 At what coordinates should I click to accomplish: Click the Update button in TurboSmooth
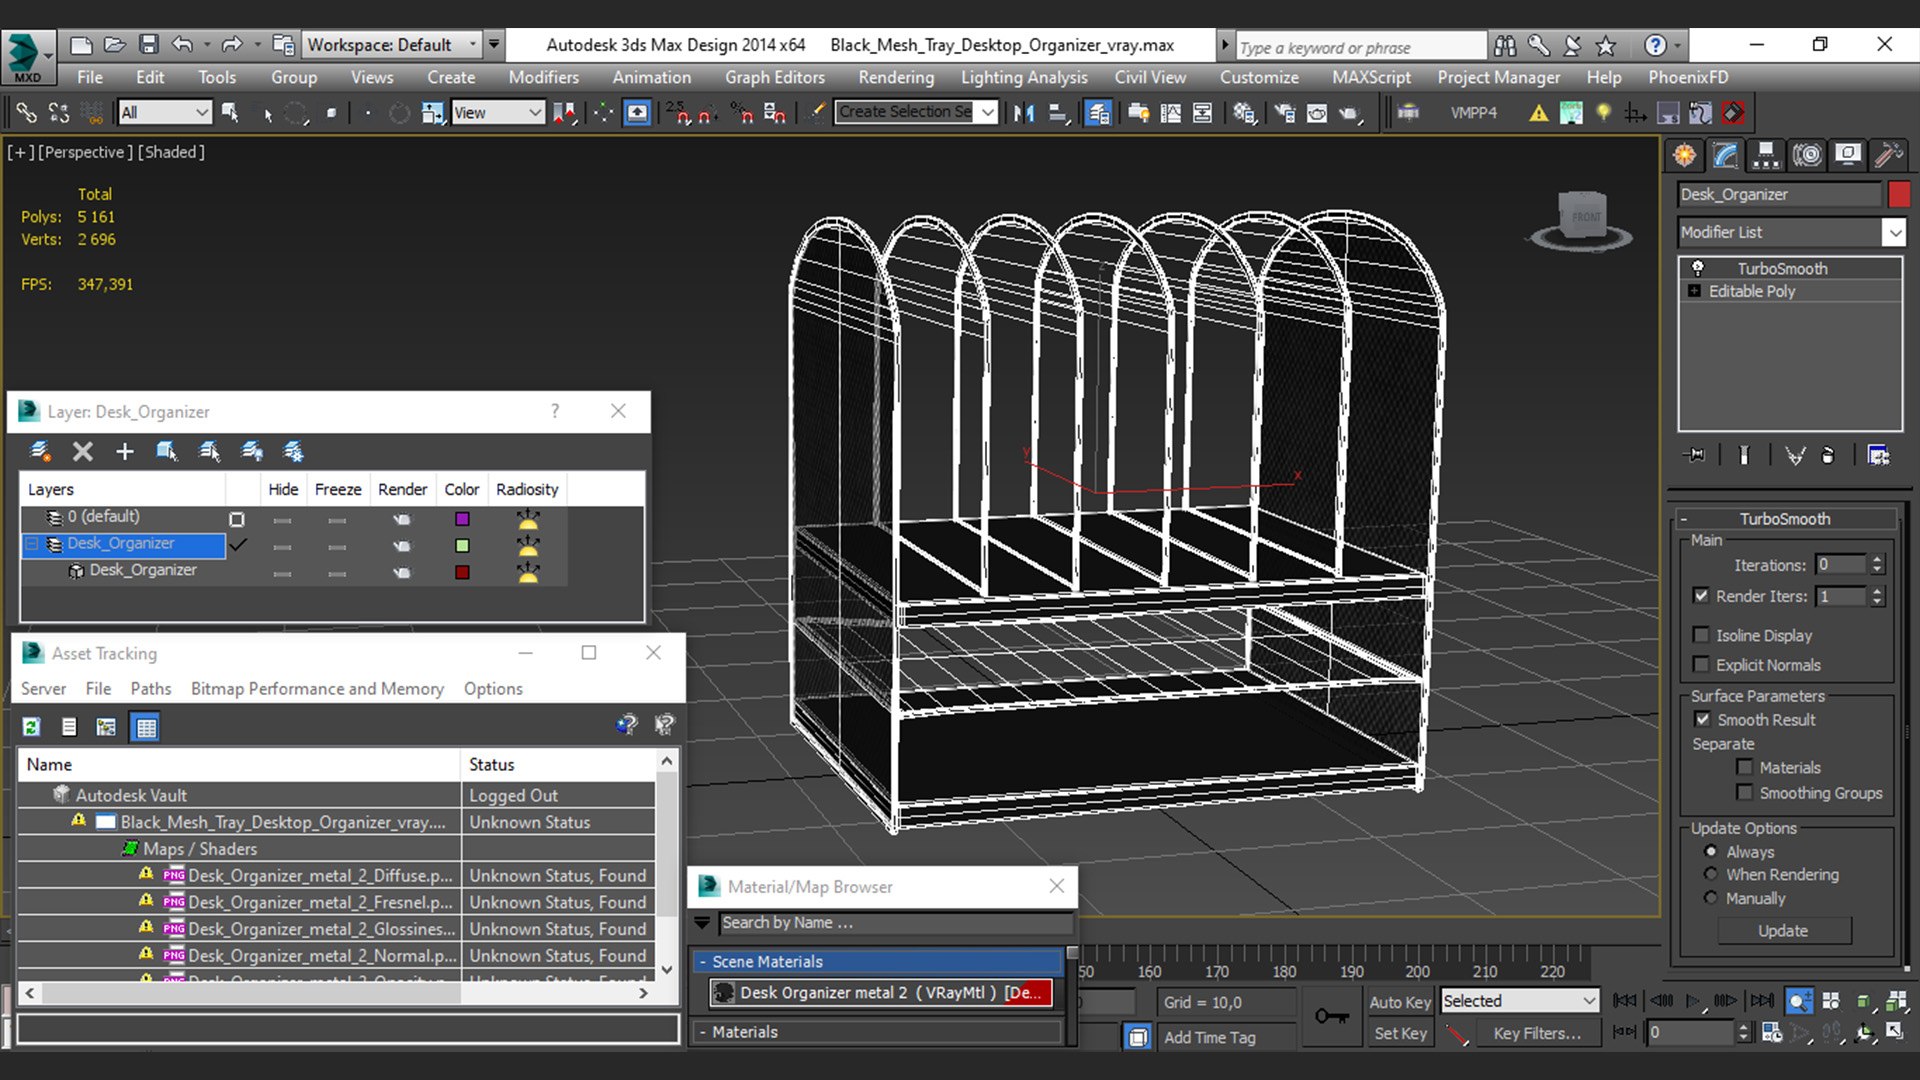click(x=1783, y=931)
